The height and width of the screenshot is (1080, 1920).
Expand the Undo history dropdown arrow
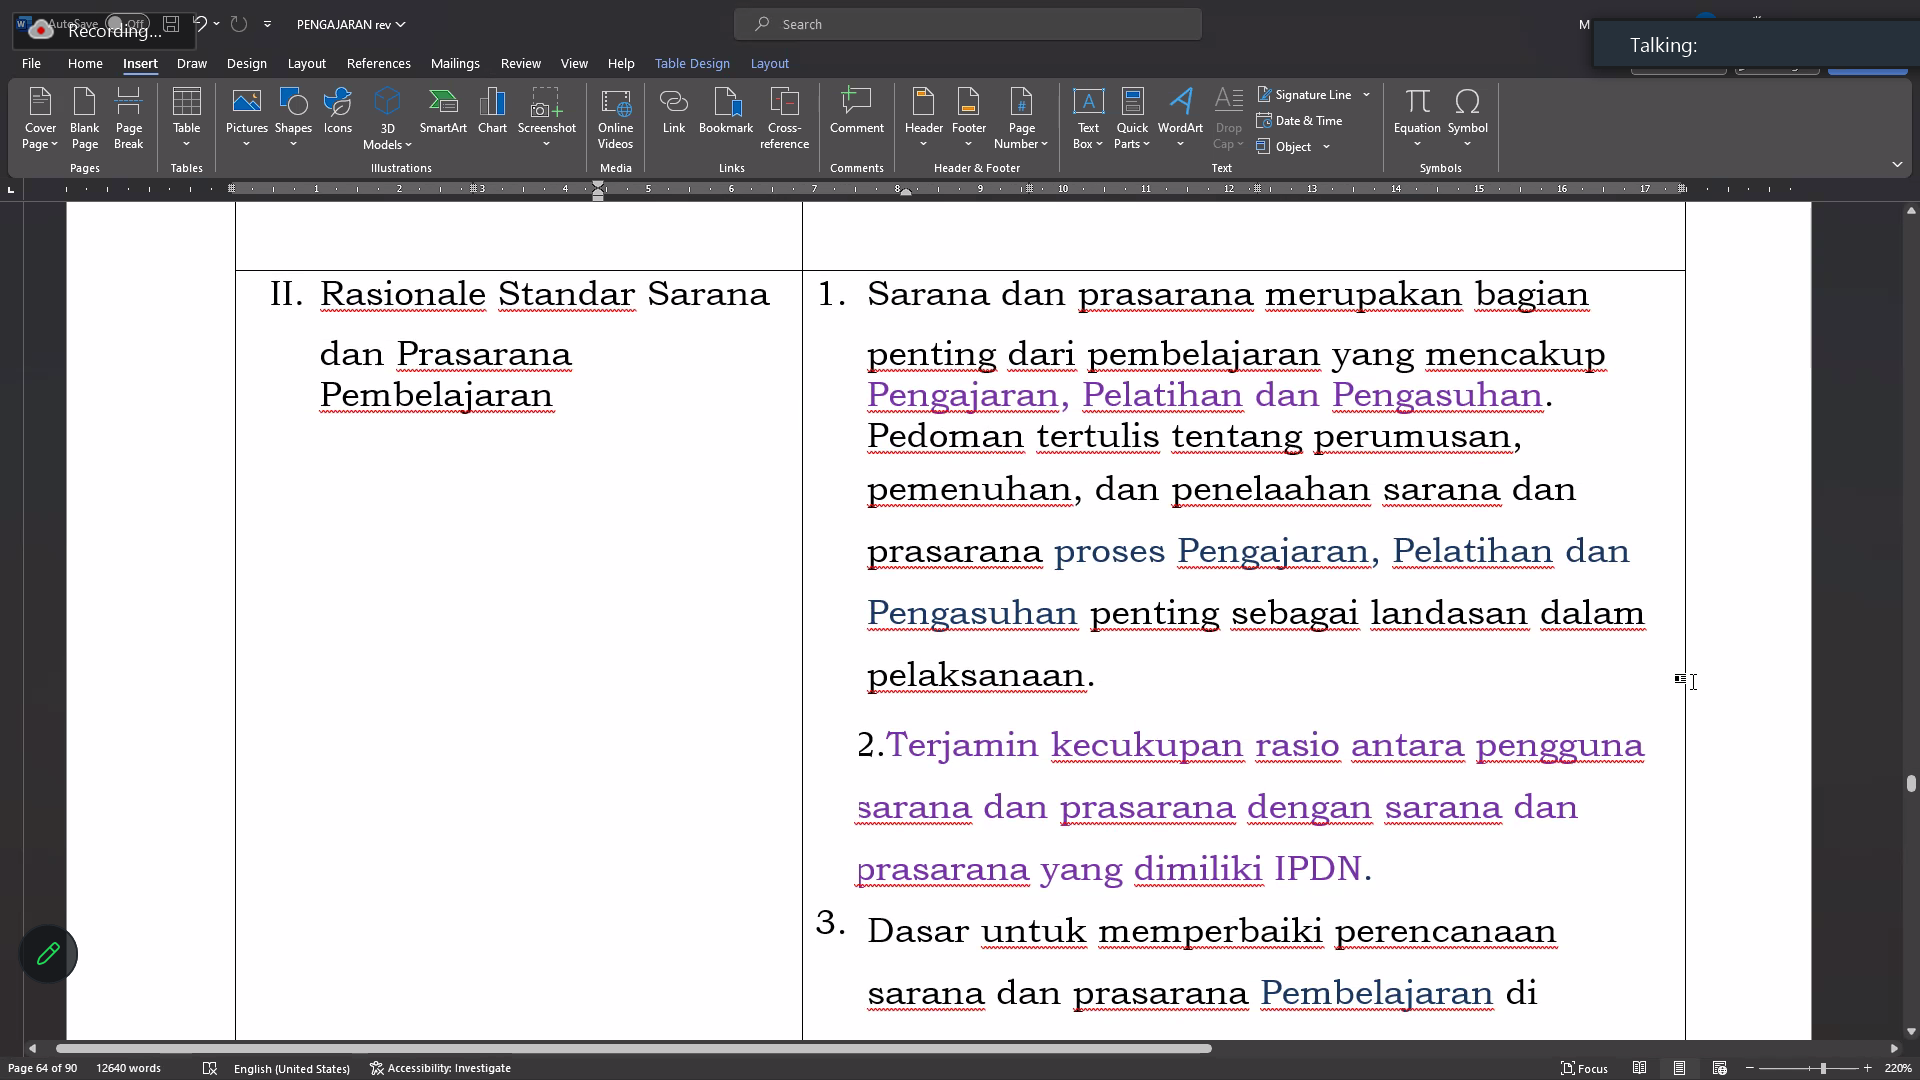click(217, 24)
